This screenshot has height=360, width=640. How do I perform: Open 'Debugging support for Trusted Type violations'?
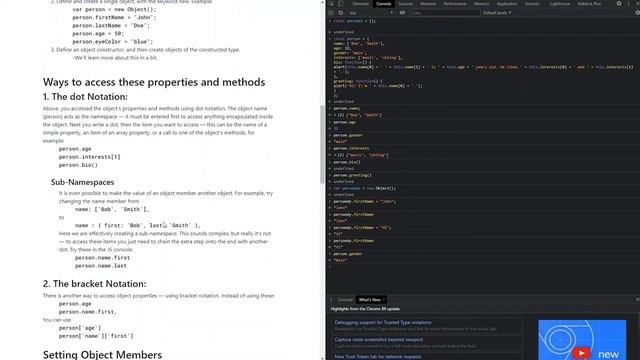pyautogui.click(x=383, y=322)
